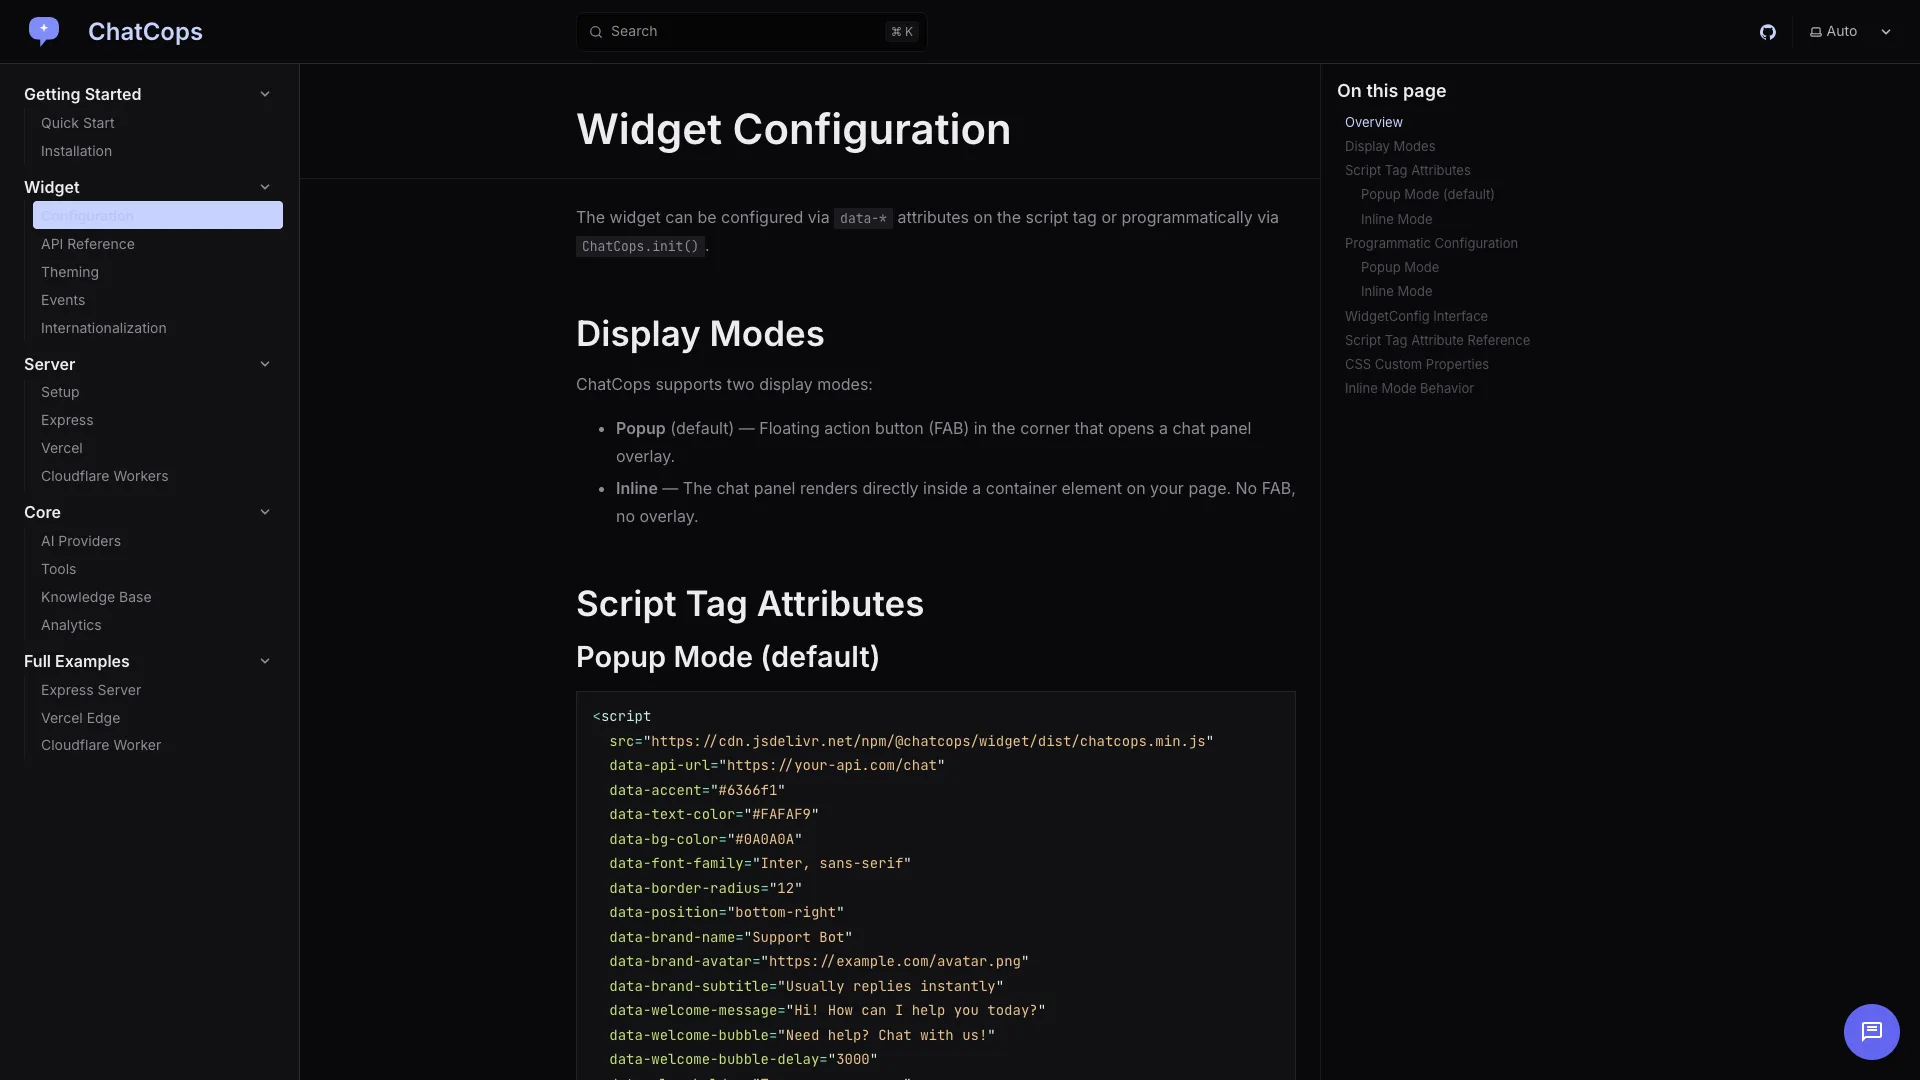The width and height of the screenshot is (1920, 1080).
Task: Open Express Server example
Action: click(91, 690)
